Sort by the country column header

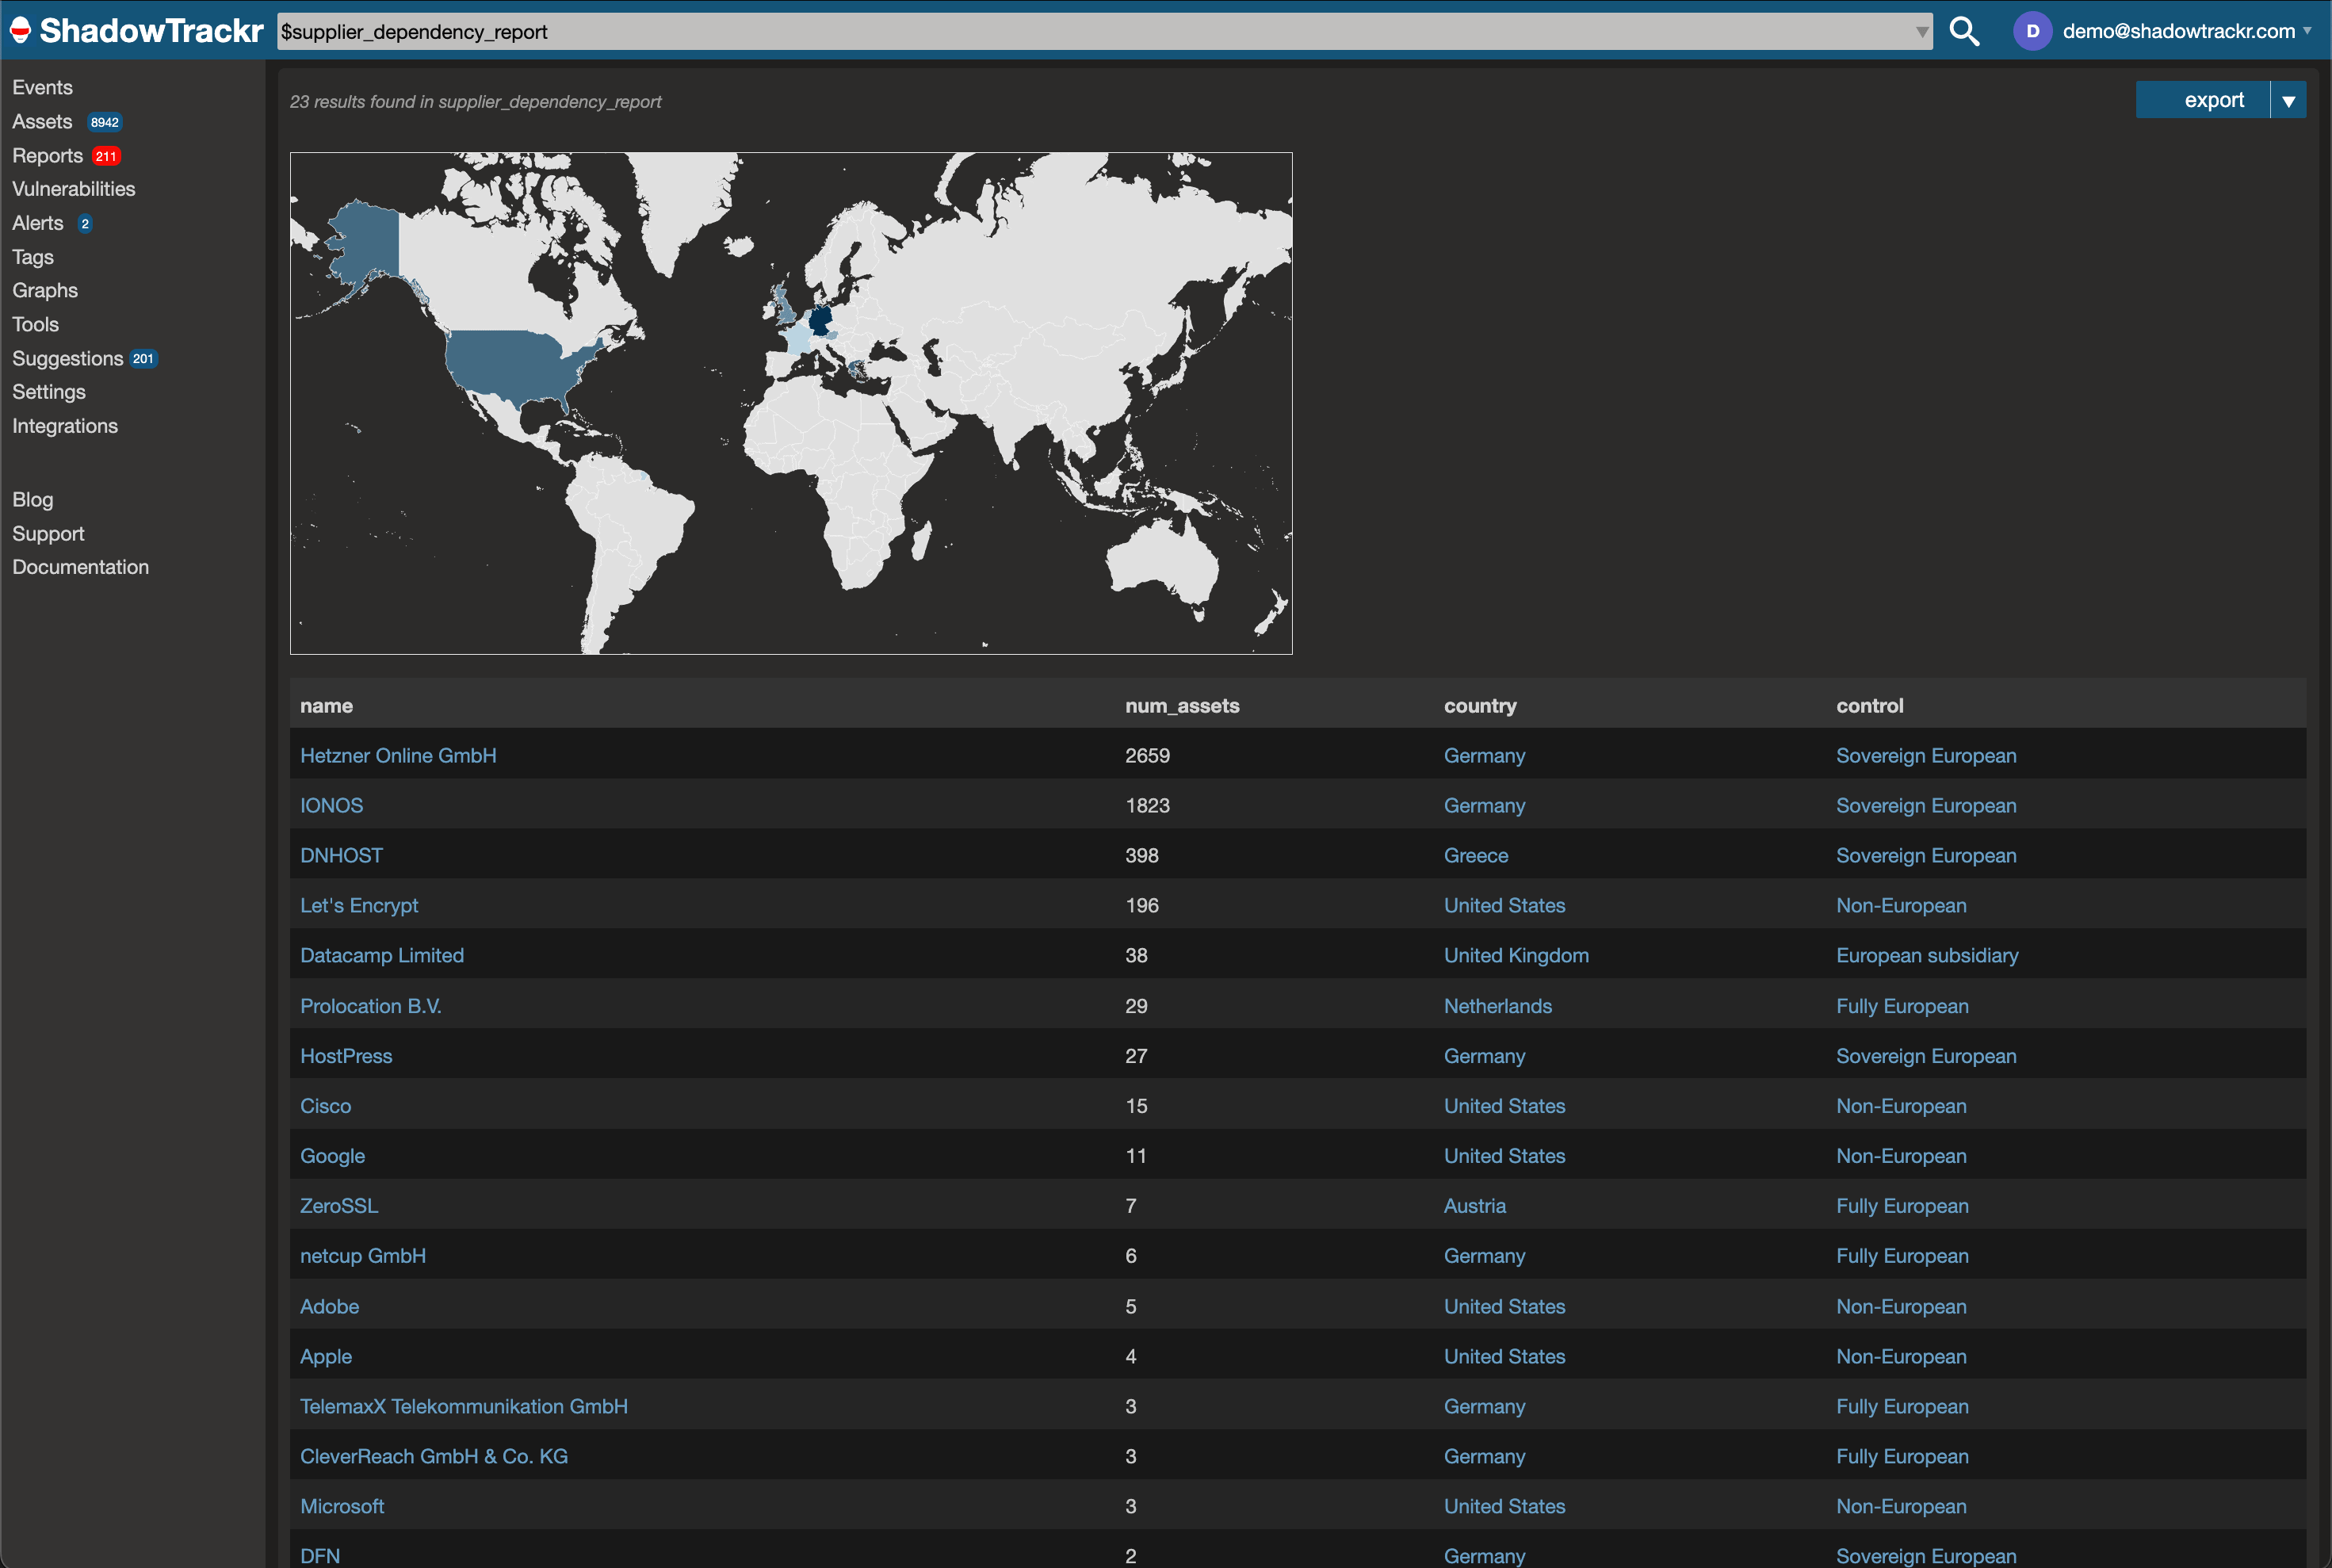(x=1480, y=706)
